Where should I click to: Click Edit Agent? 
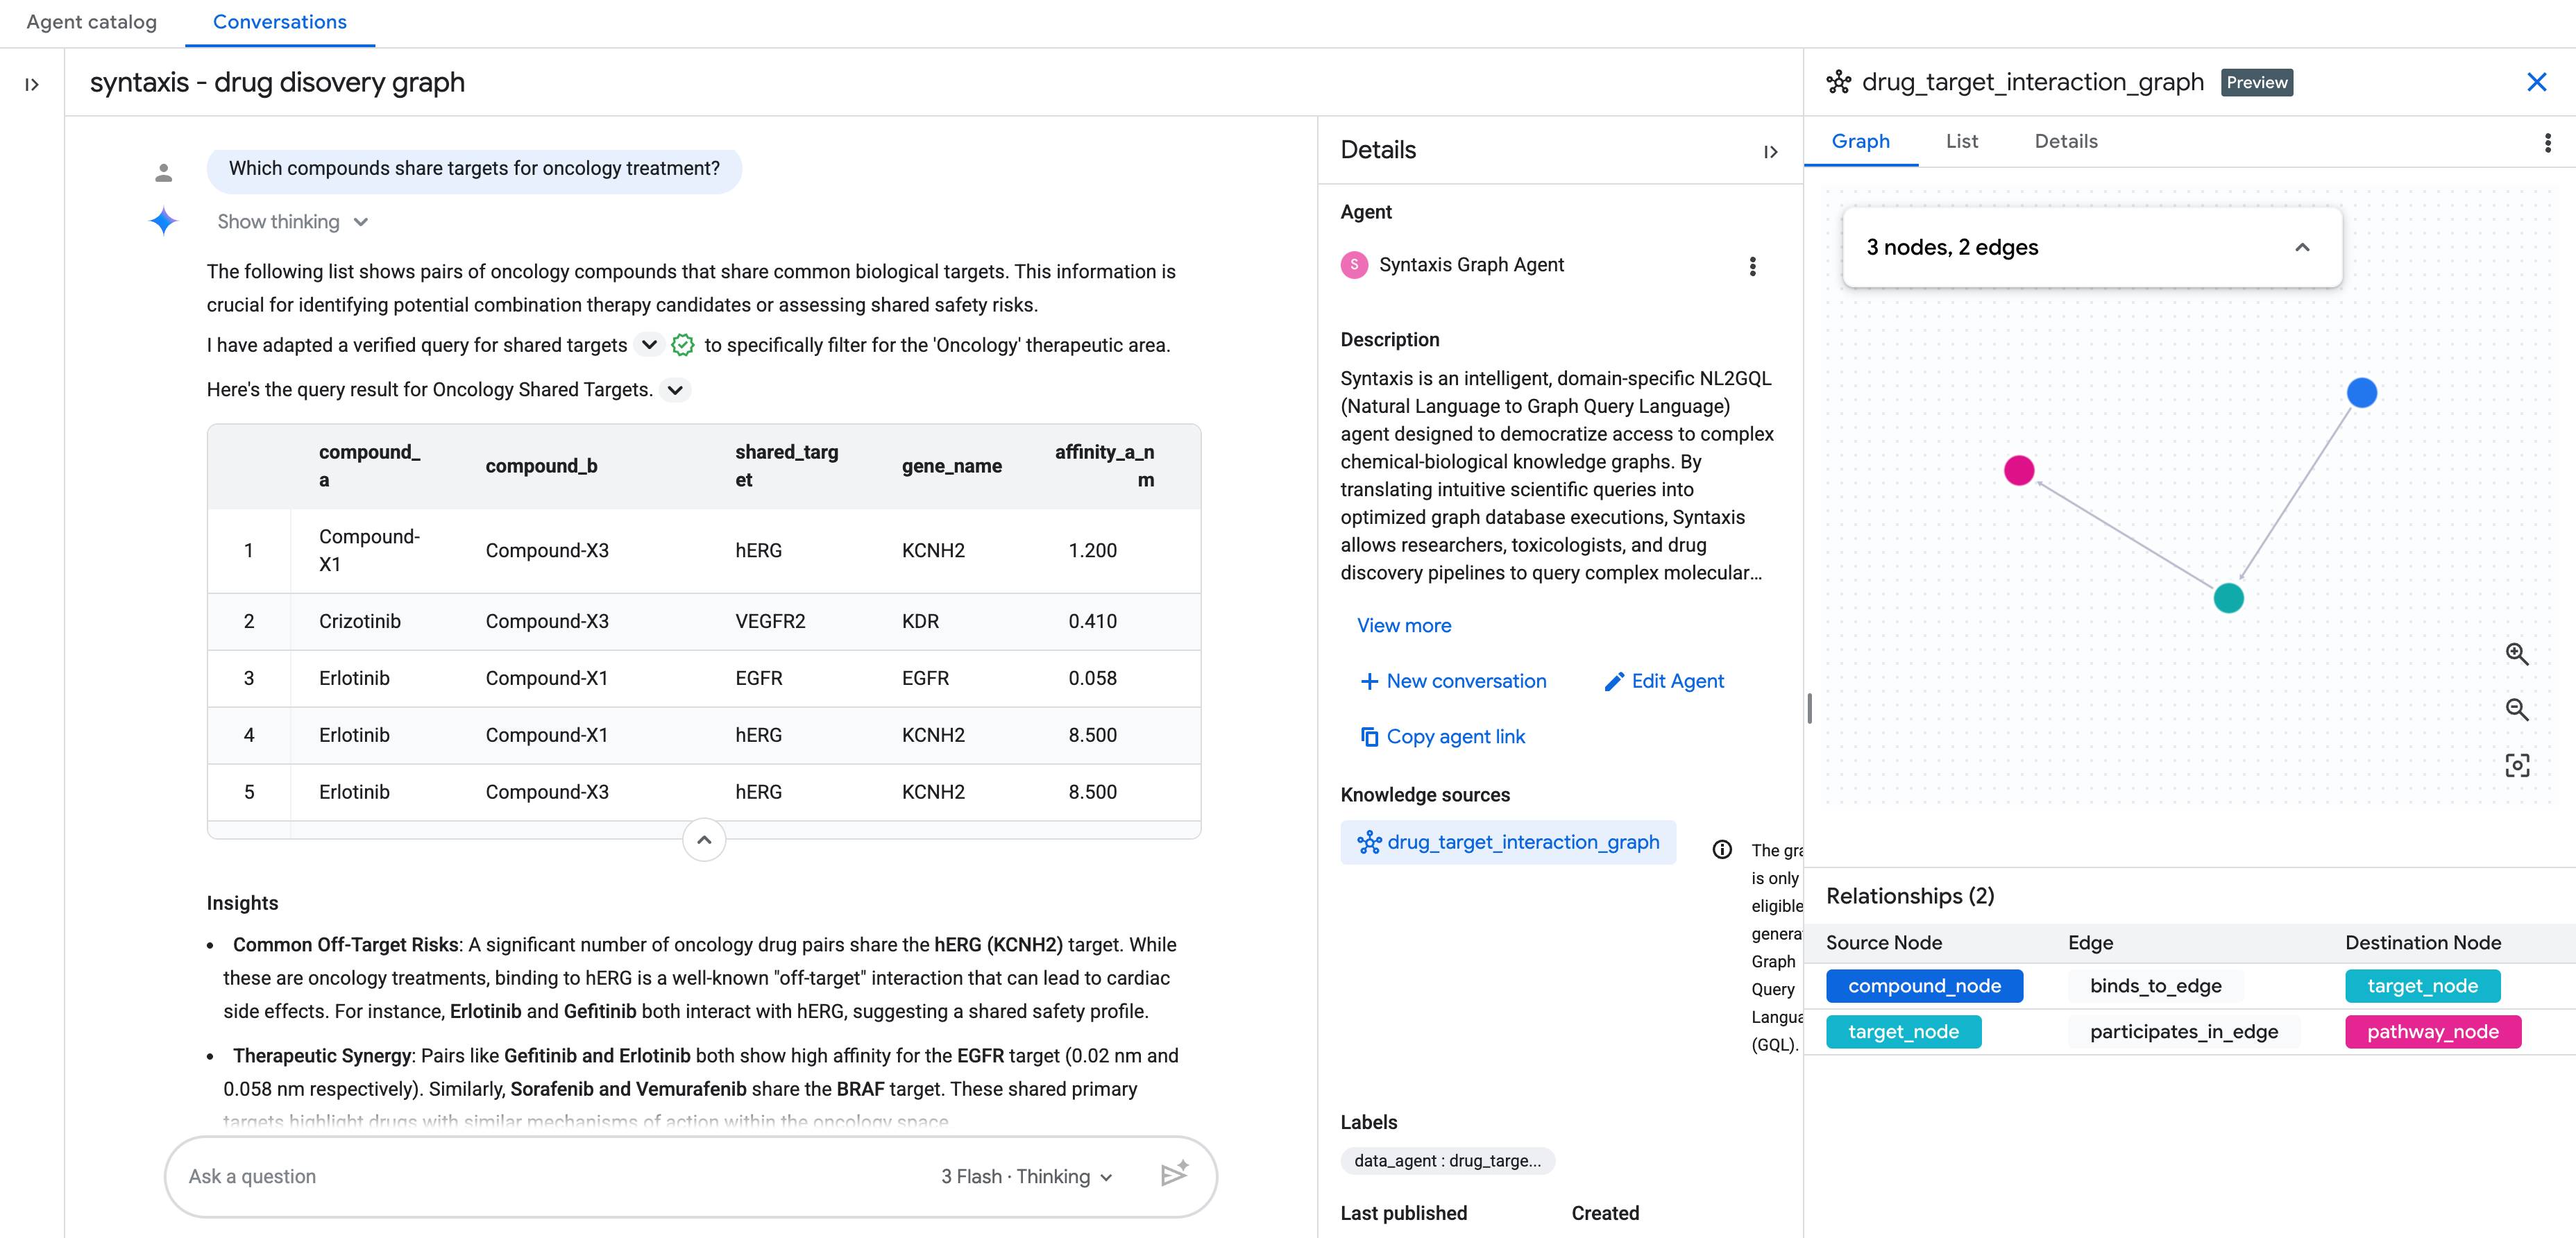click(x=1664, y=682)
